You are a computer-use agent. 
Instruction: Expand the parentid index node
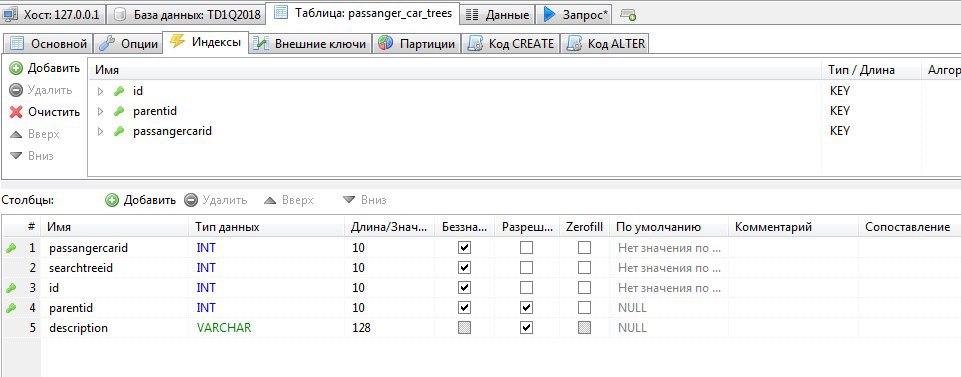[101, 112]
